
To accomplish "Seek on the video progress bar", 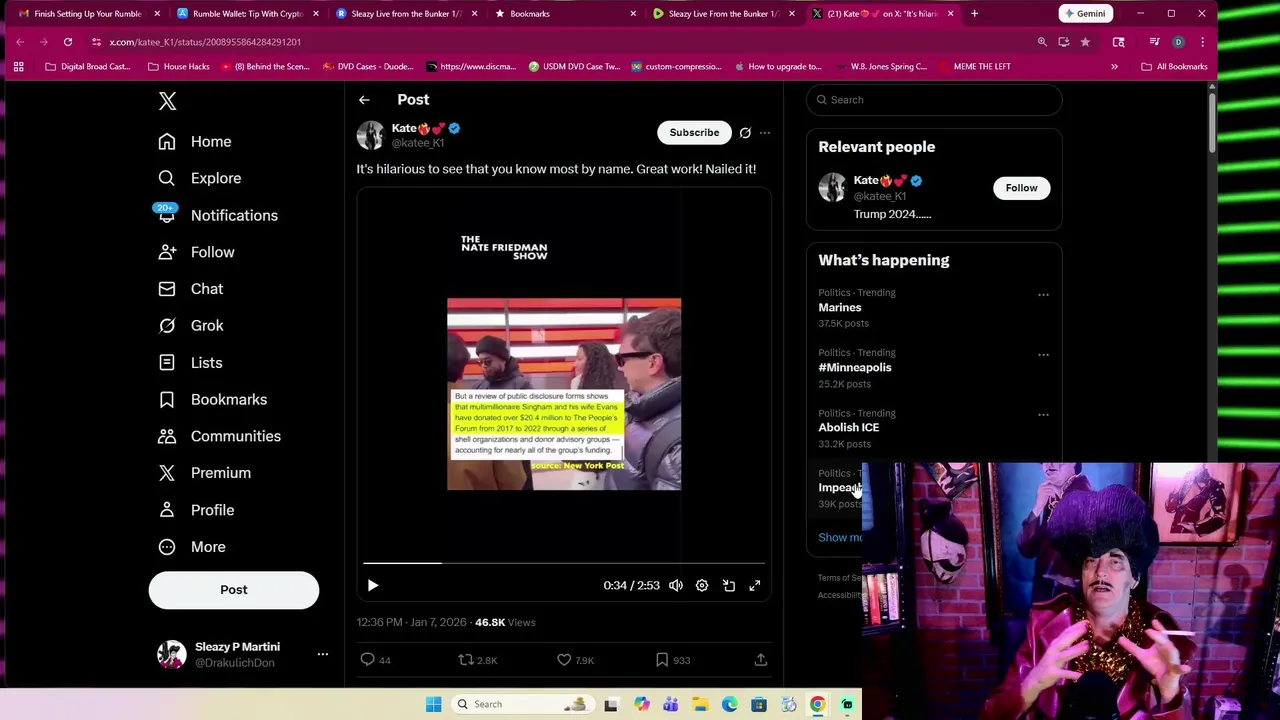I will [564, 564].
